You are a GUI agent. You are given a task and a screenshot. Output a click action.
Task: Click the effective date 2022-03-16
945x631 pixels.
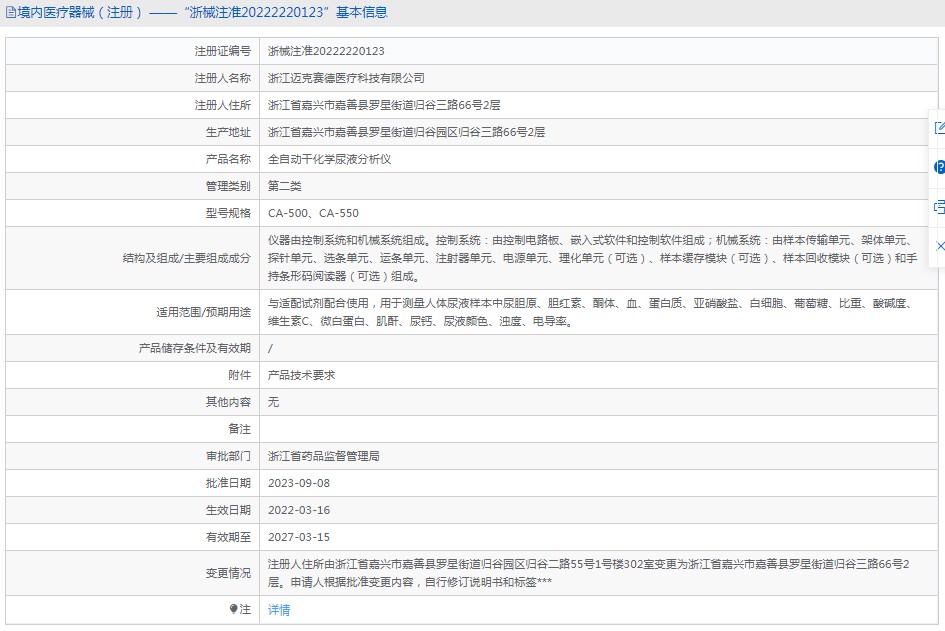point(299,510)
